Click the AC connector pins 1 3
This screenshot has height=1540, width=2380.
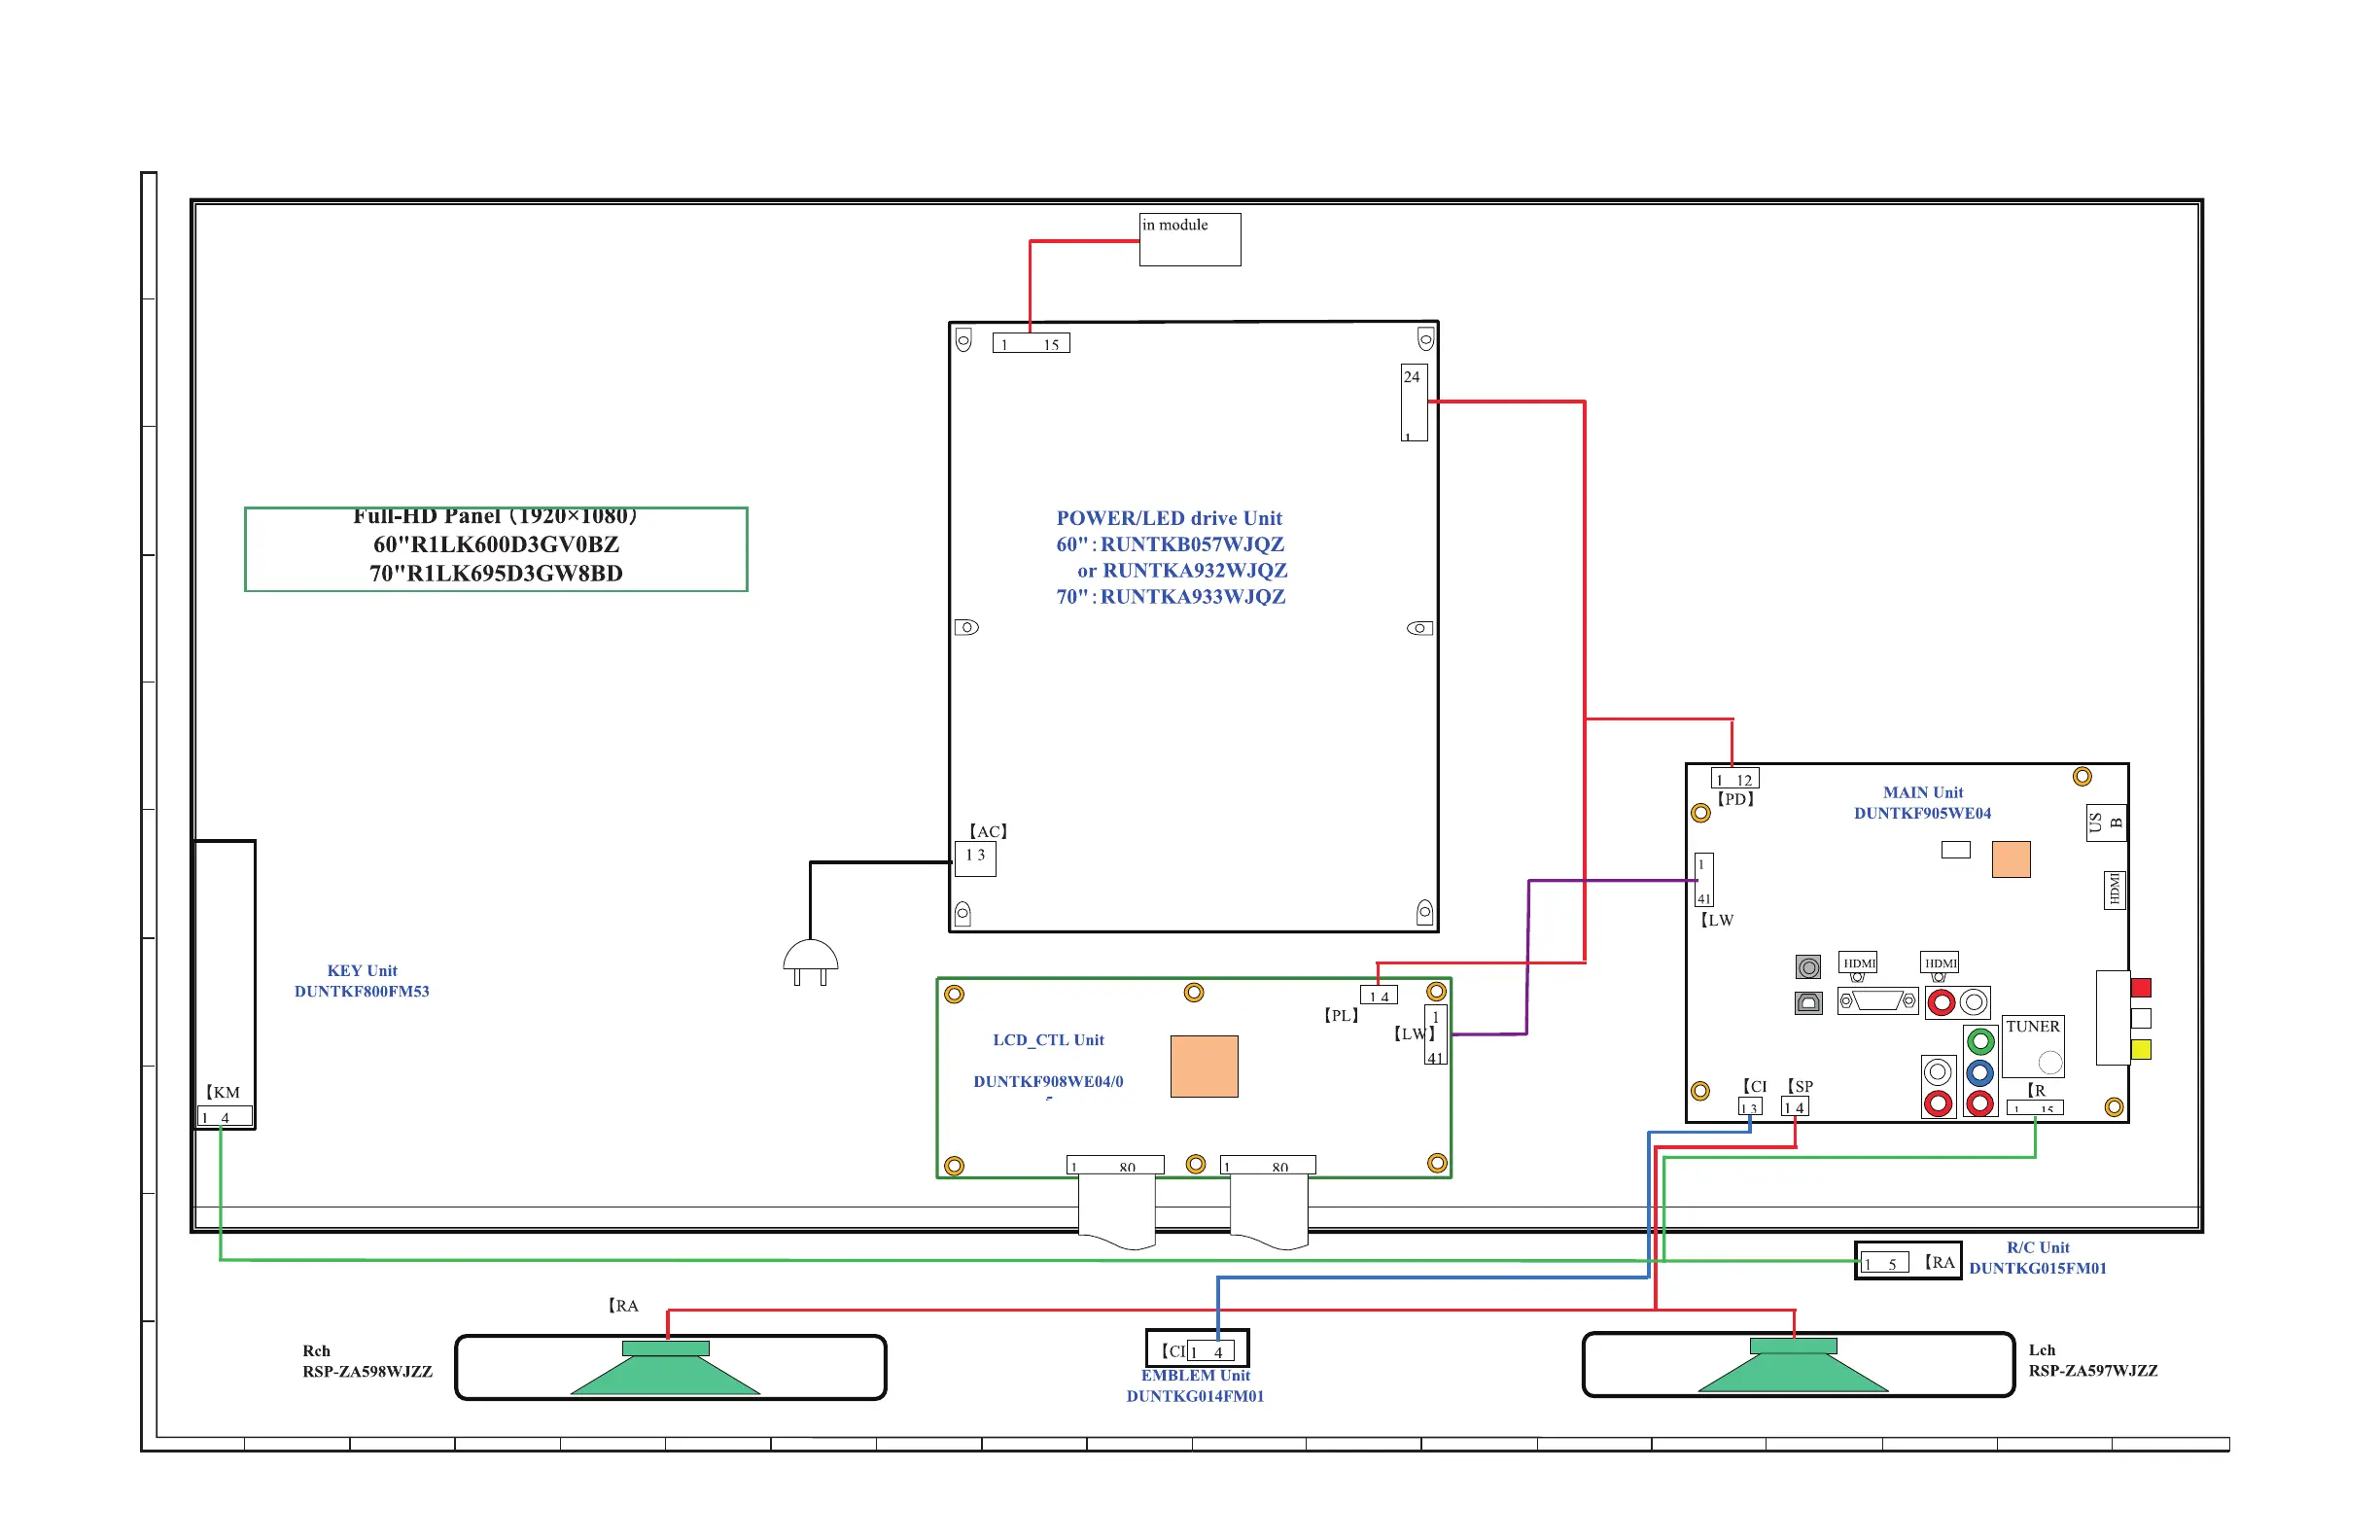pyautogui.click(x=975, y=858)
